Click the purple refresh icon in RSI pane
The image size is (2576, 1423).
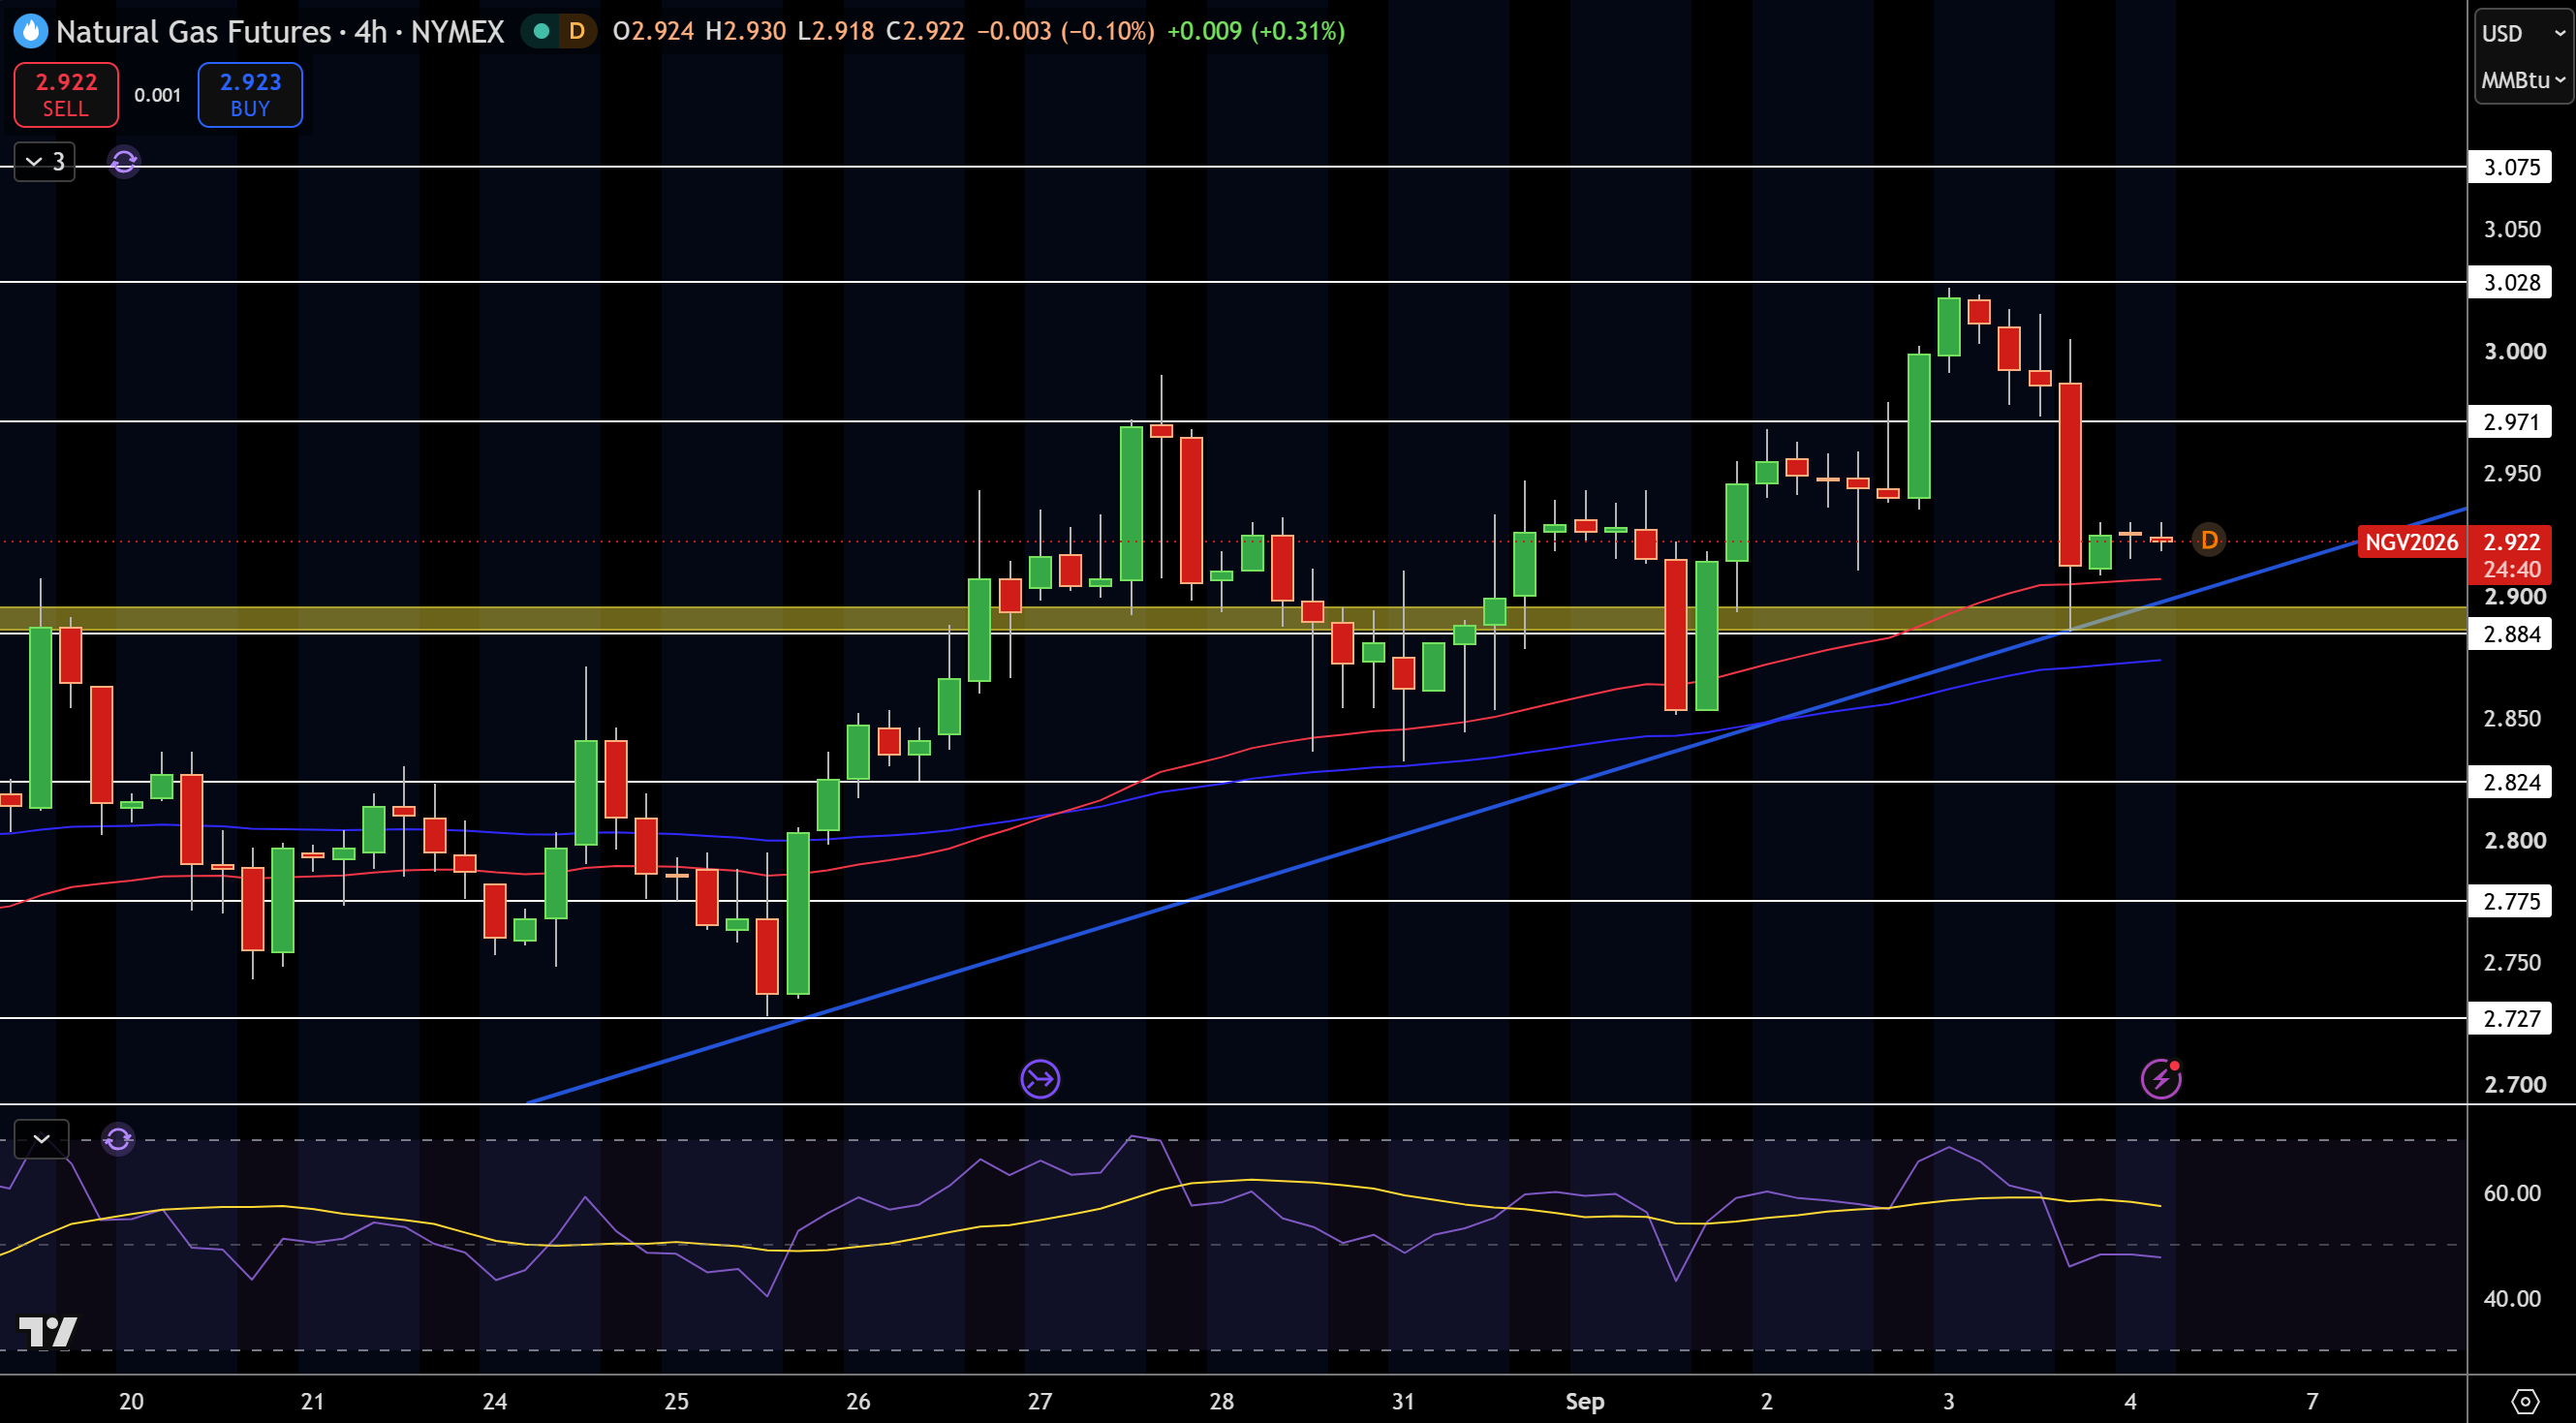[118, 1139]
